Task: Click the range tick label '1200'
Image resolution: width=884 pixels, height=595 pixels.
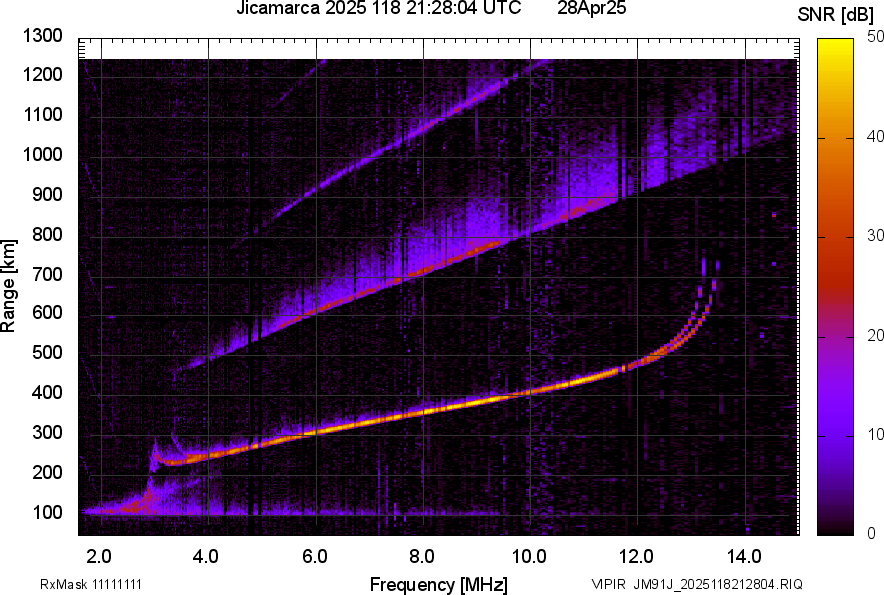Action: [x=42, y=74]
